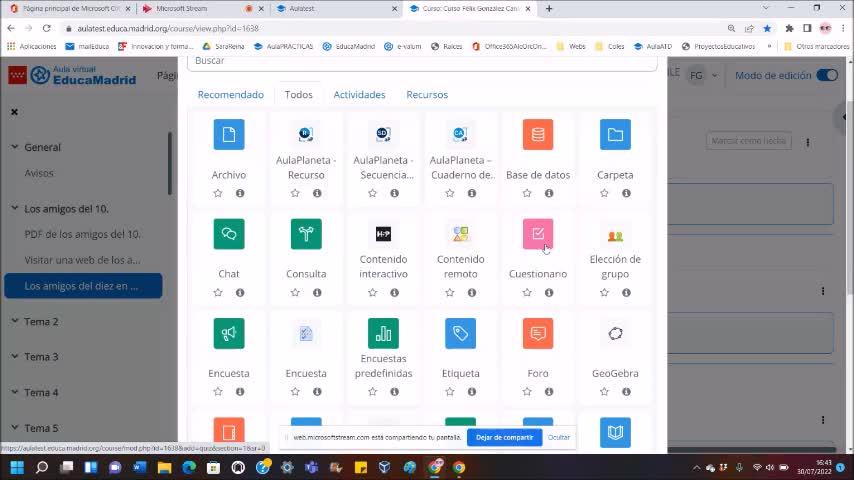Switch to Recomendado tab
The width and height of the screenshot is (854, 480).
[230, 95]
